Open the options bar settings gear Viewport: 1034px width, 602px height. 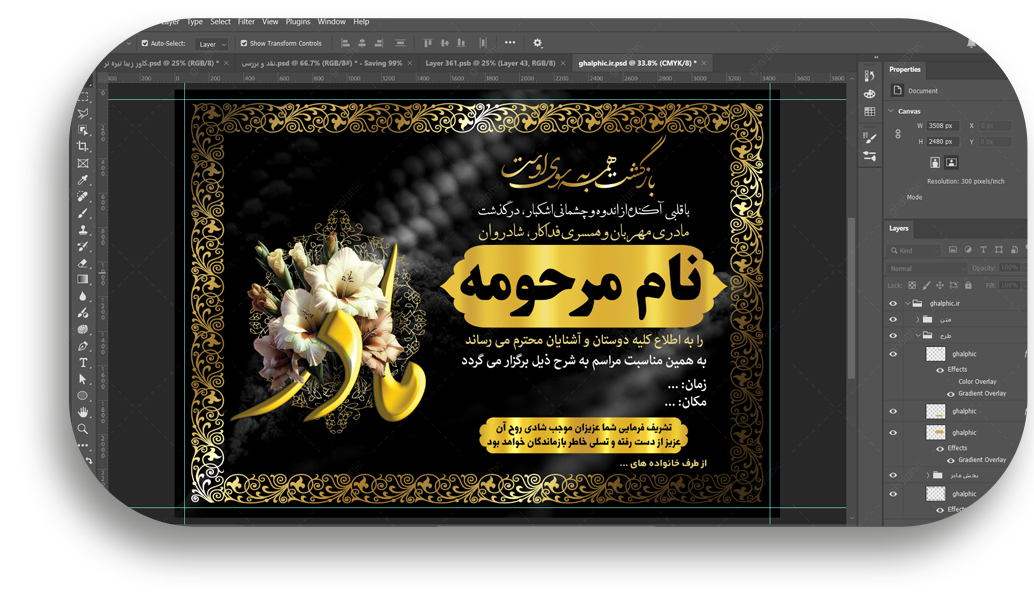[537, 43]
